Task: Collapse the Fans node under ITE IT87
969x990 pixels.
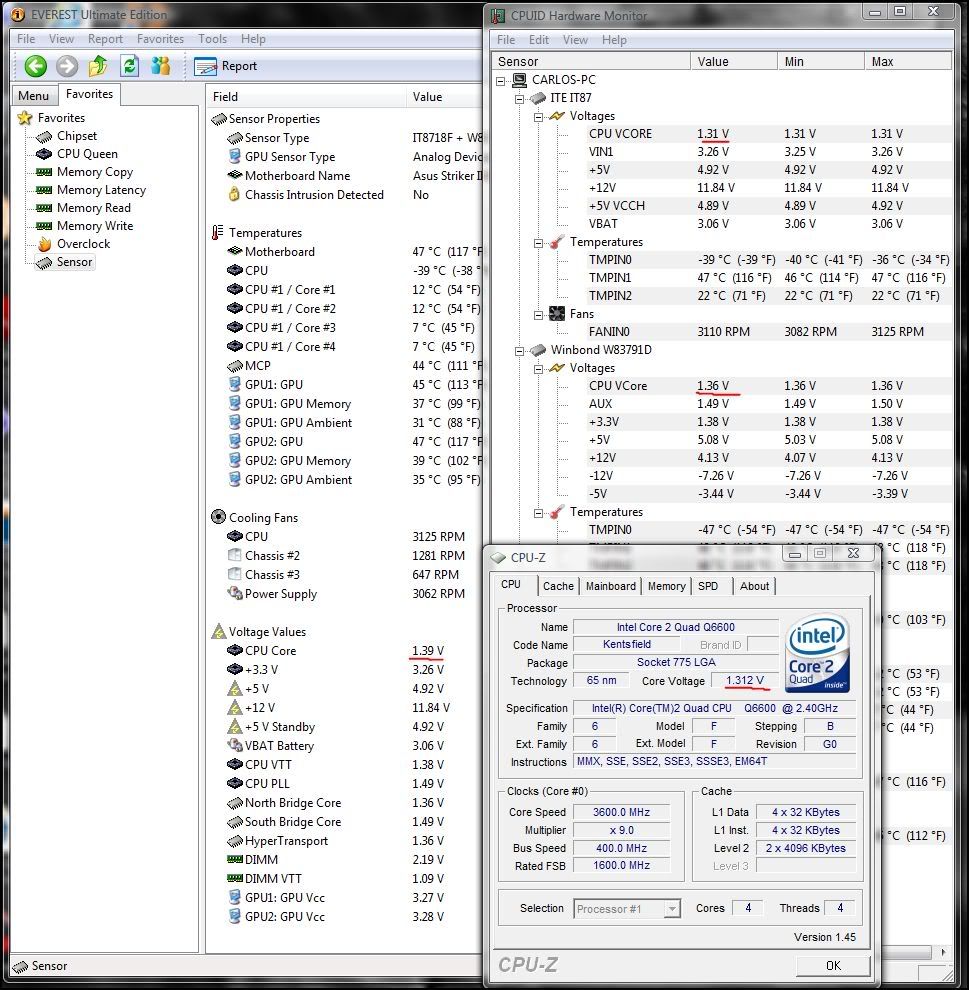Action: point(538,315)
